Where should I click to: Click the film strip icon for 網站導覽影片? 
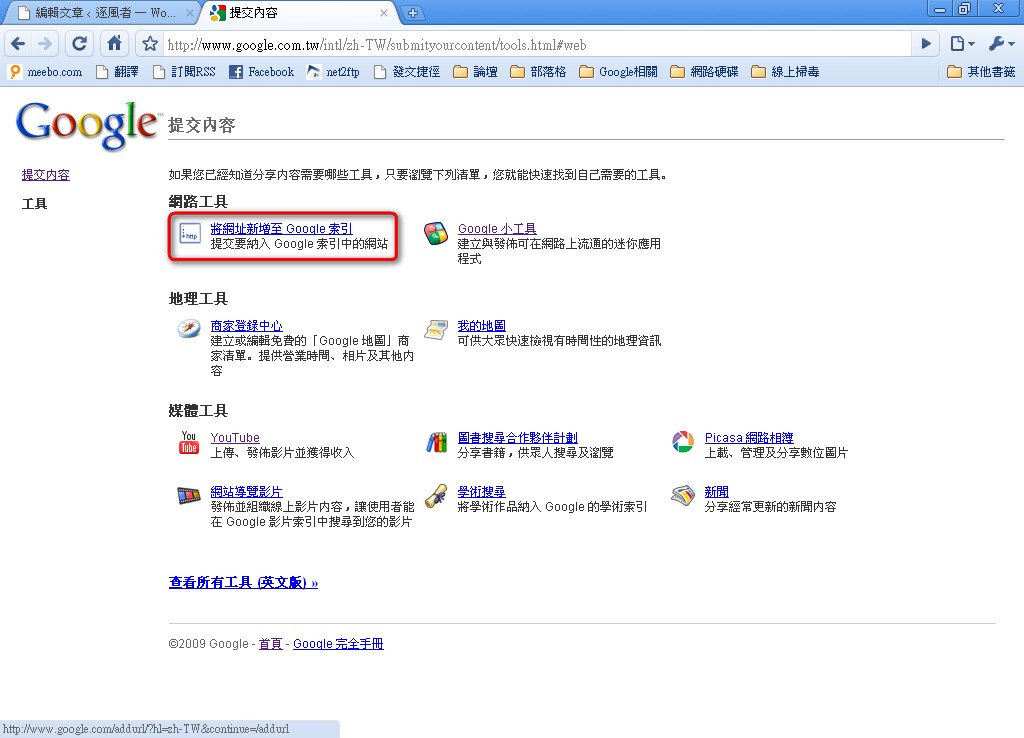click(189, 496)
